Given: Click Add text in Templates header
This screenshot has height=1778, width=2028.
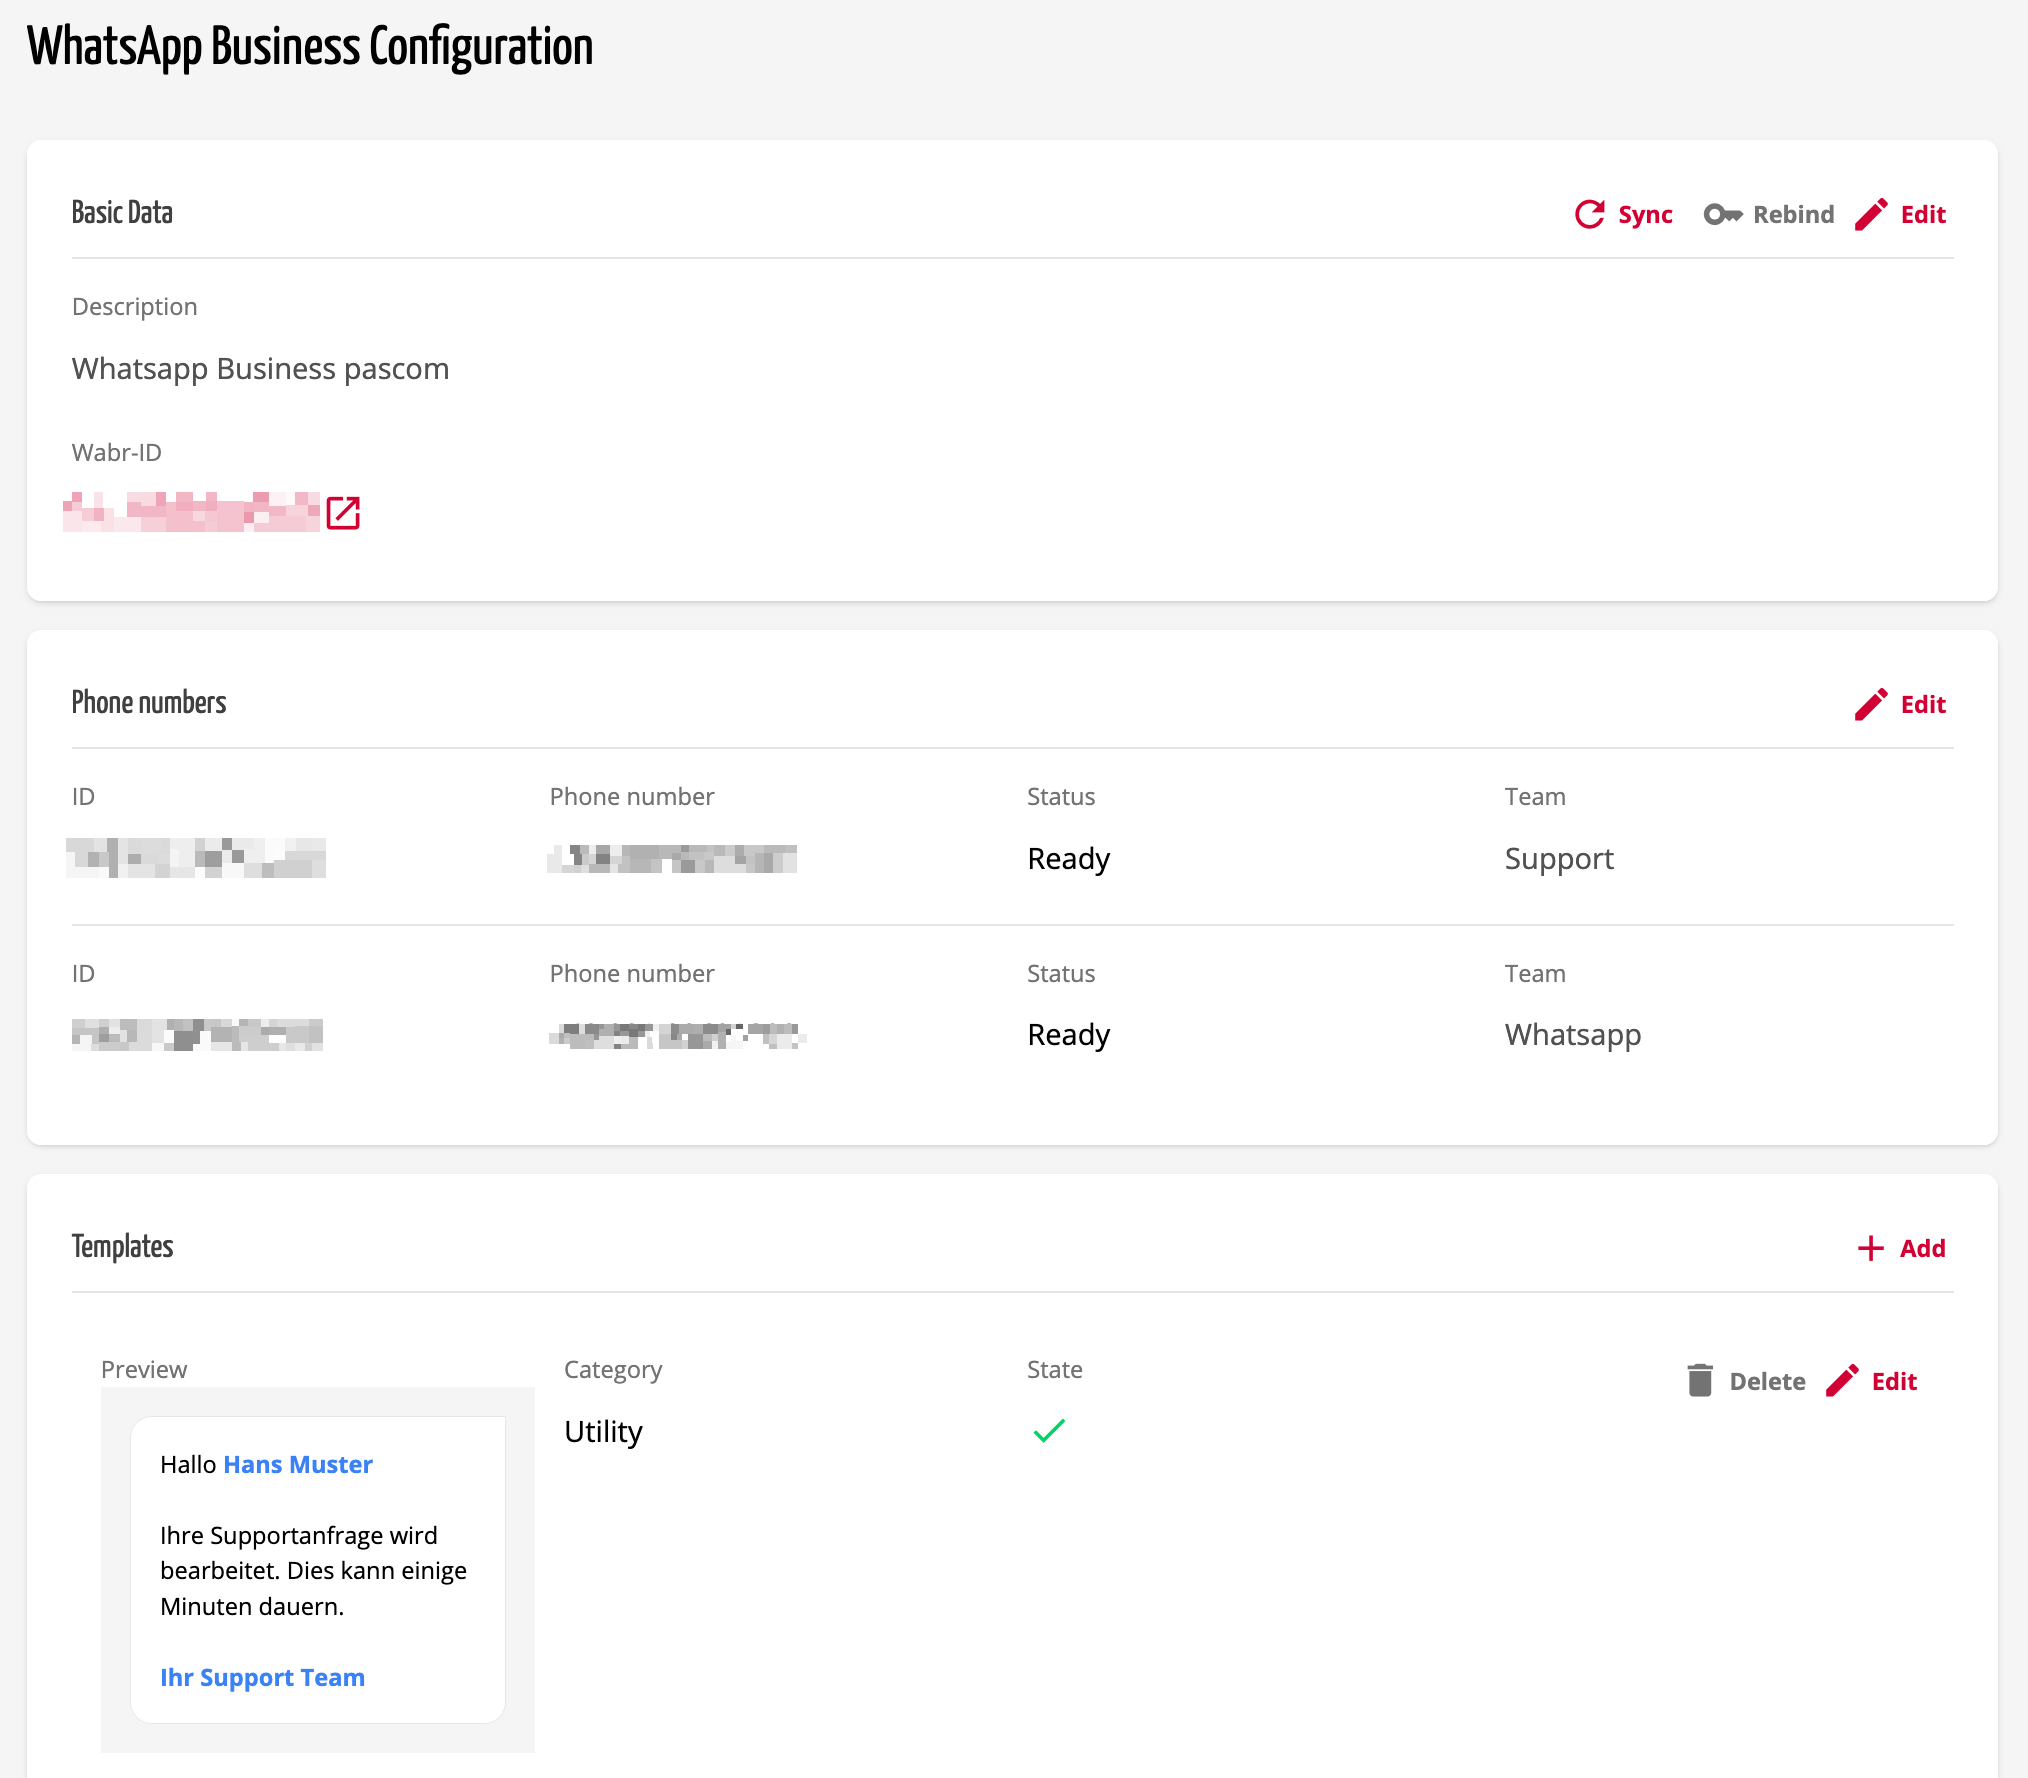Looking at the screenshot, I should click(x=1922, y=1248).
